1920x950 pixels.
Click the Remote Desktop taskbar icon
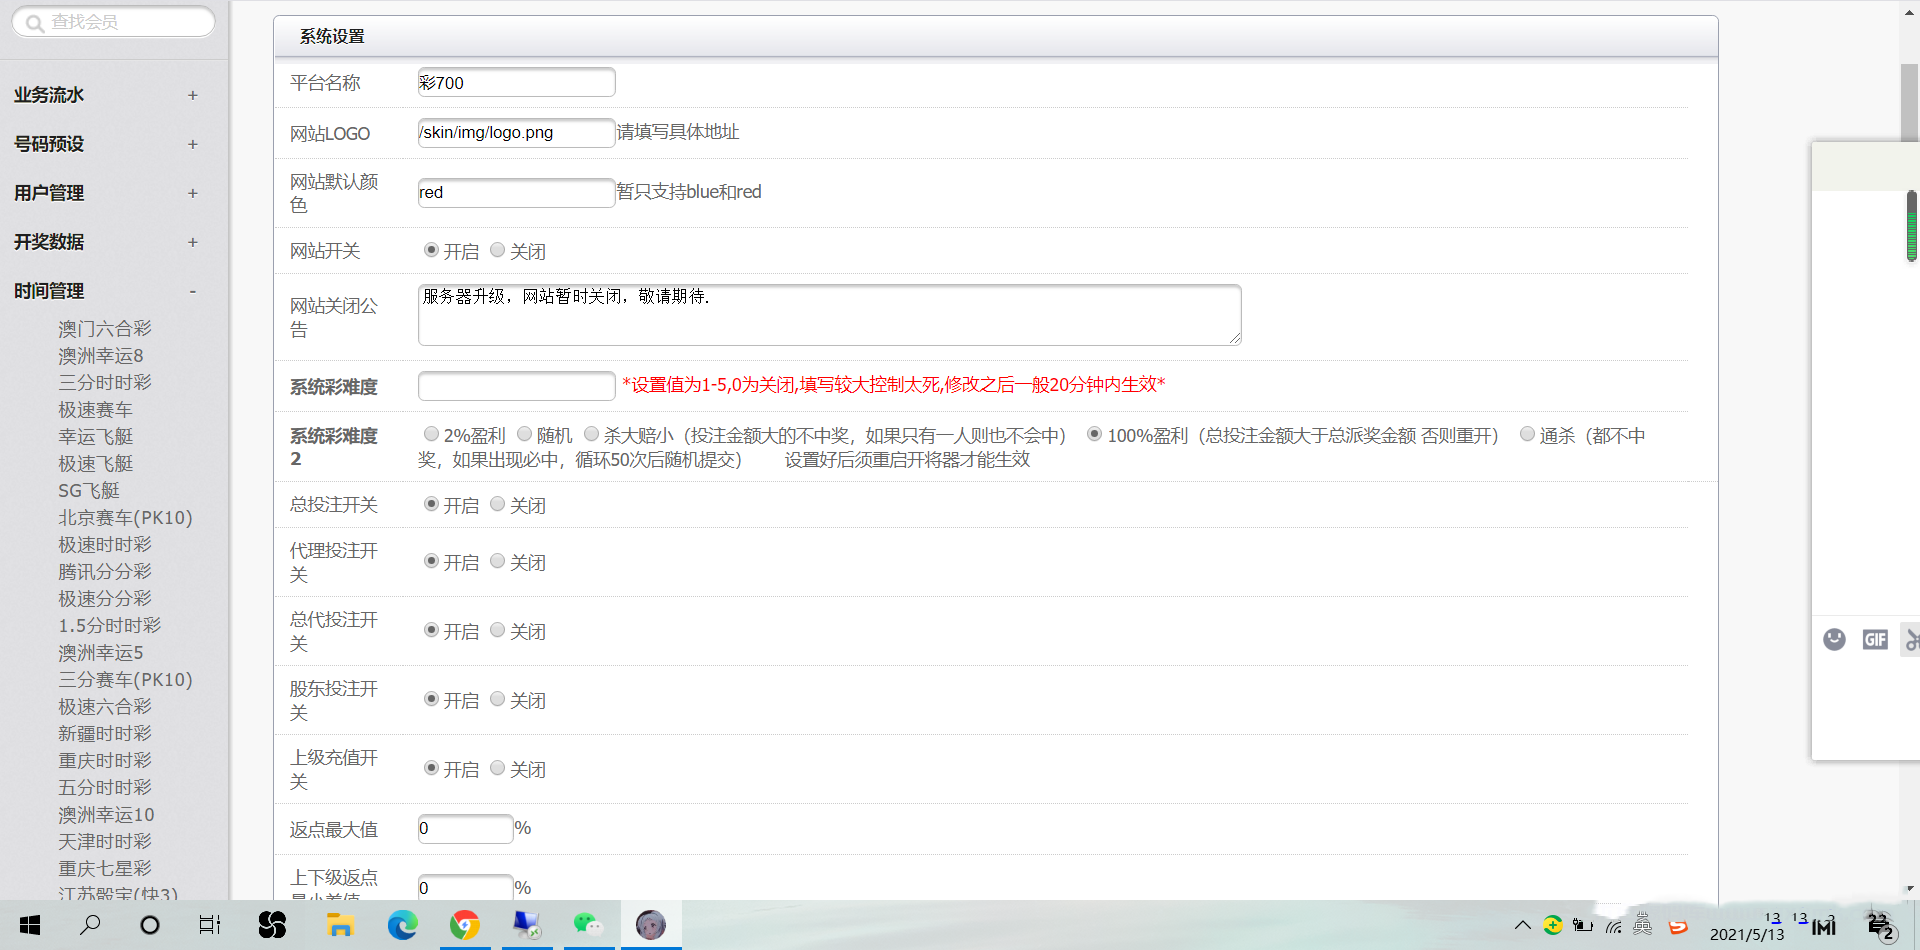[x=526, y=925]
